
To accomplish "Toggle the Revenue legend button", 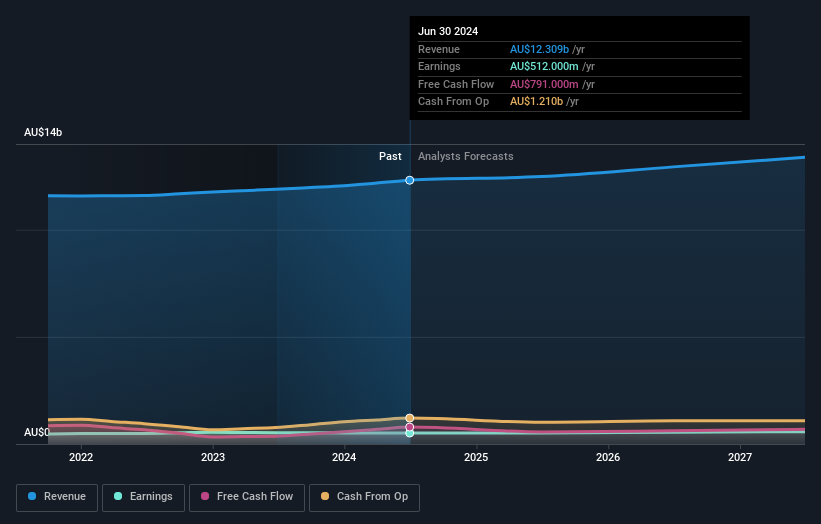I will coord(57,497).
